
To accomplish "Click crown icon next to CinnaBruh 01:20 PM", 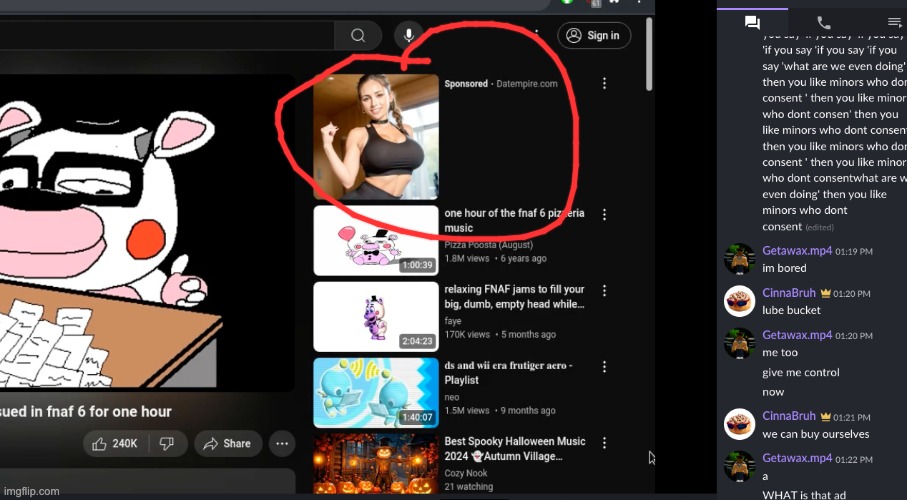I will (x=825, y=293).
